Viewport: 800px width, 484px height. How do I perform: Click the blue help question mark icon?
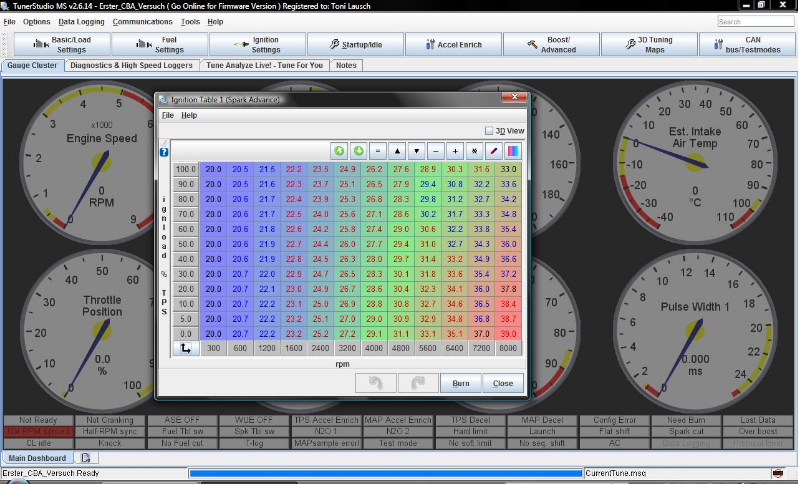coord(164,152)
